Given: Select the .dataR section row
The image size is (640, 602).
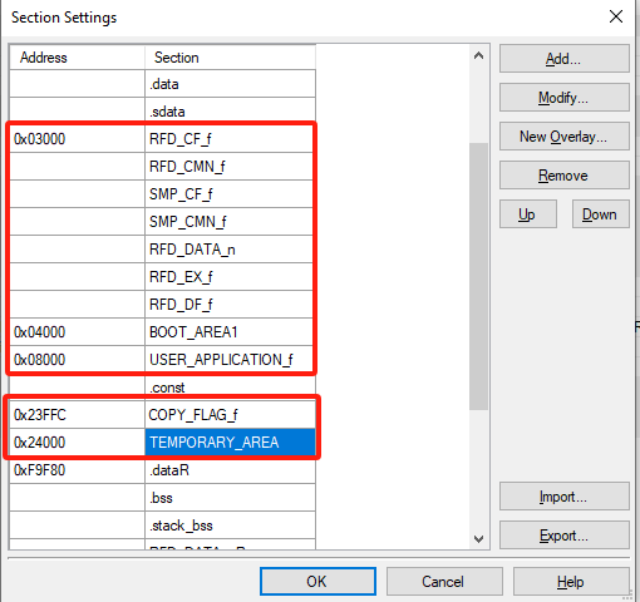Looking at the screenshot, I should click(230, 470).
